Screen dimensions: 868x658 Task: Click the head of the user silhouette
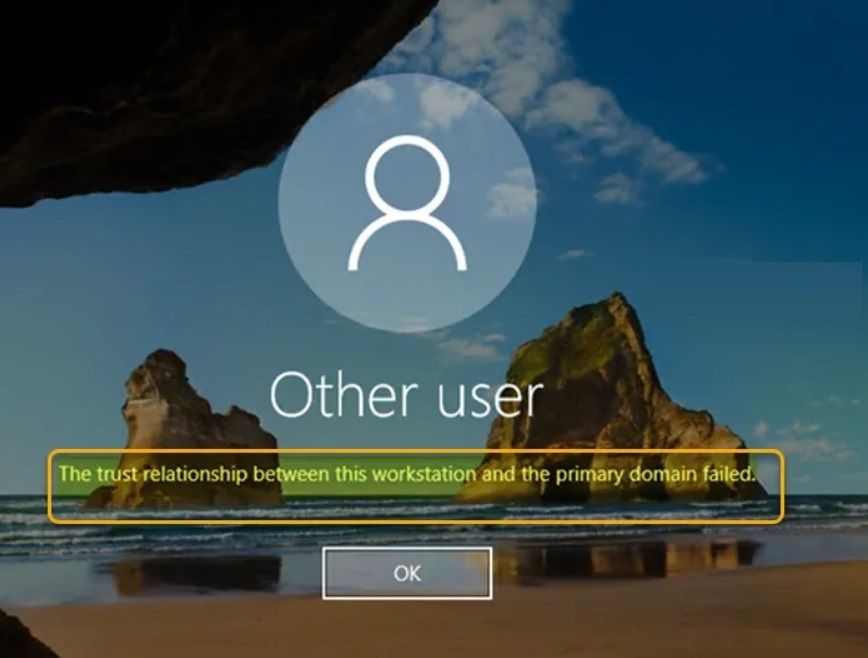click(x=406, y=173)
